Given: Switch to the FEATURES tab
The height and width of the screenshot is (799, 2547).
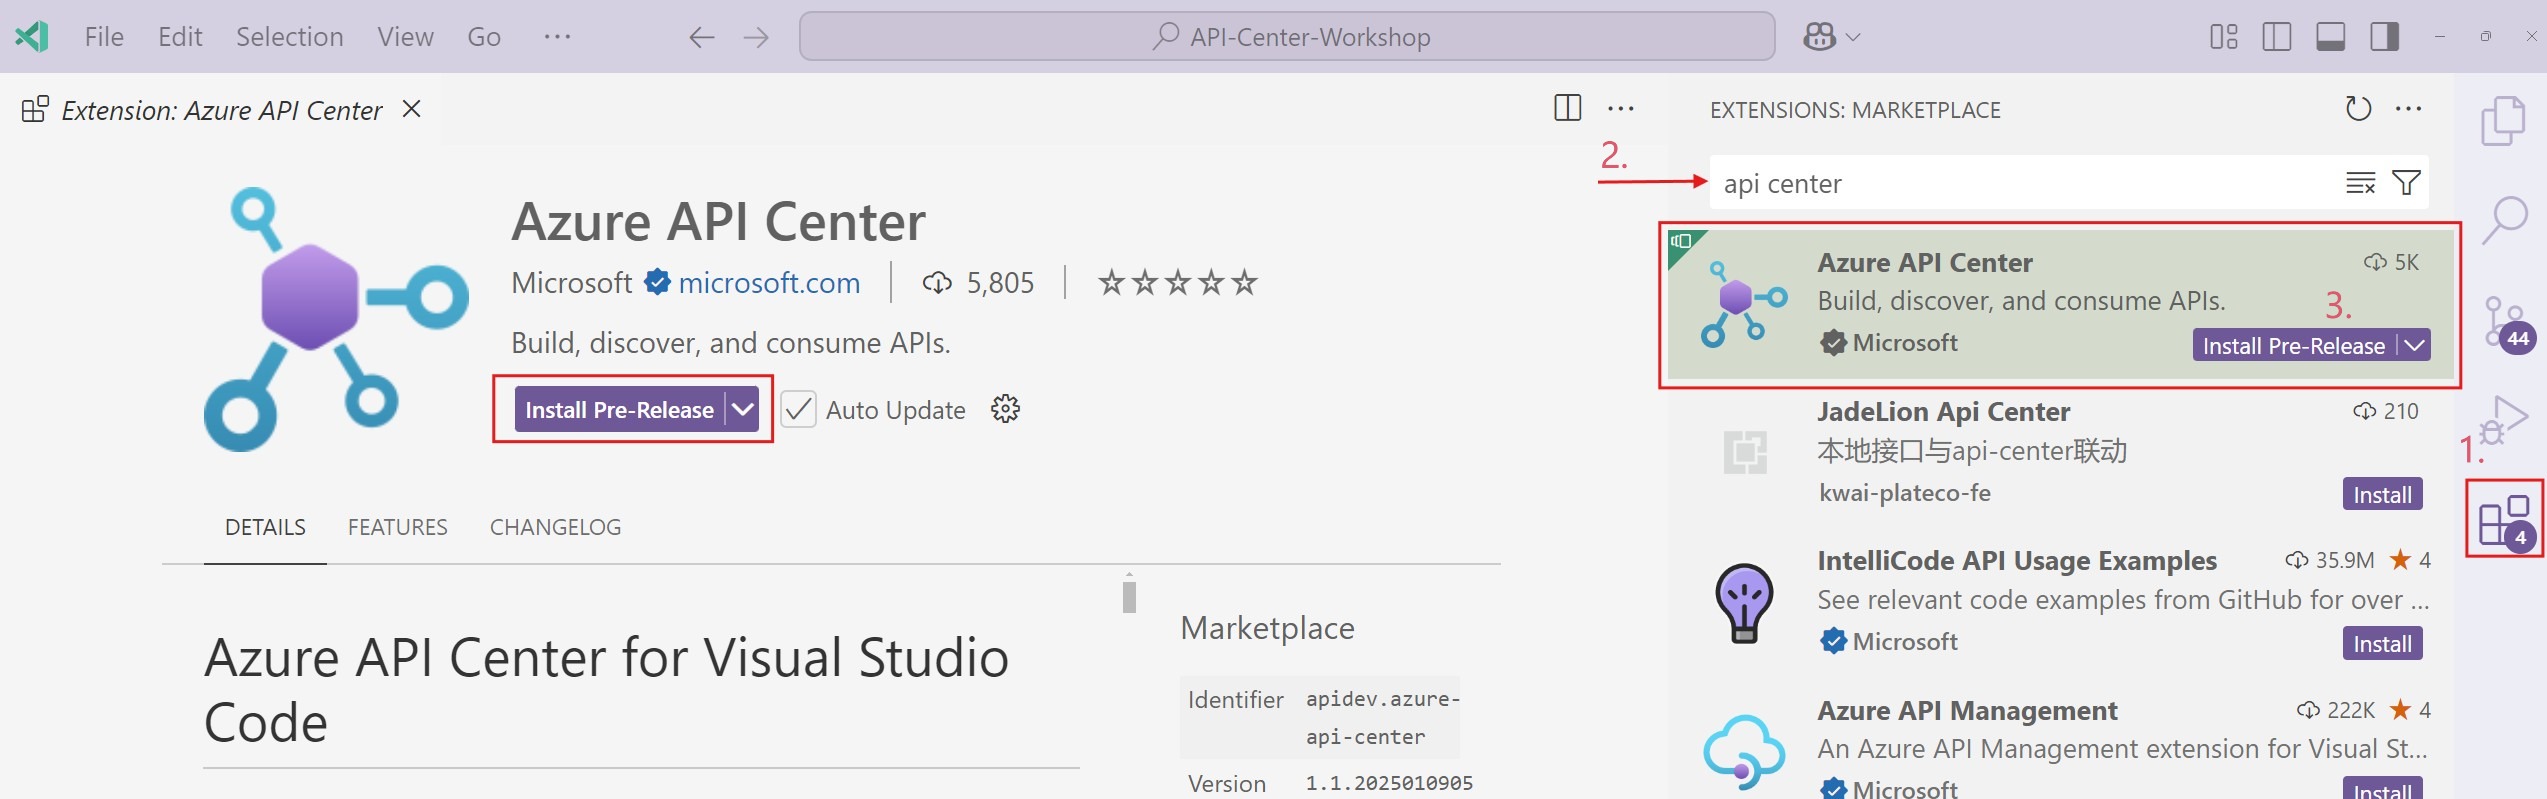Looking at the screenshot, I should [x=397, y=527].
